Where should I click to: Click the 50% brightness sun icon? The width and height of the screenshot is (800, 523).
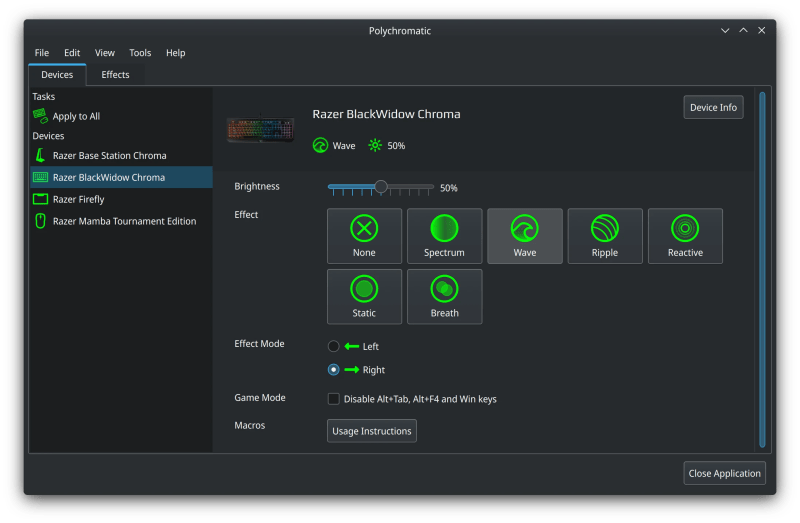pos(375,145)
